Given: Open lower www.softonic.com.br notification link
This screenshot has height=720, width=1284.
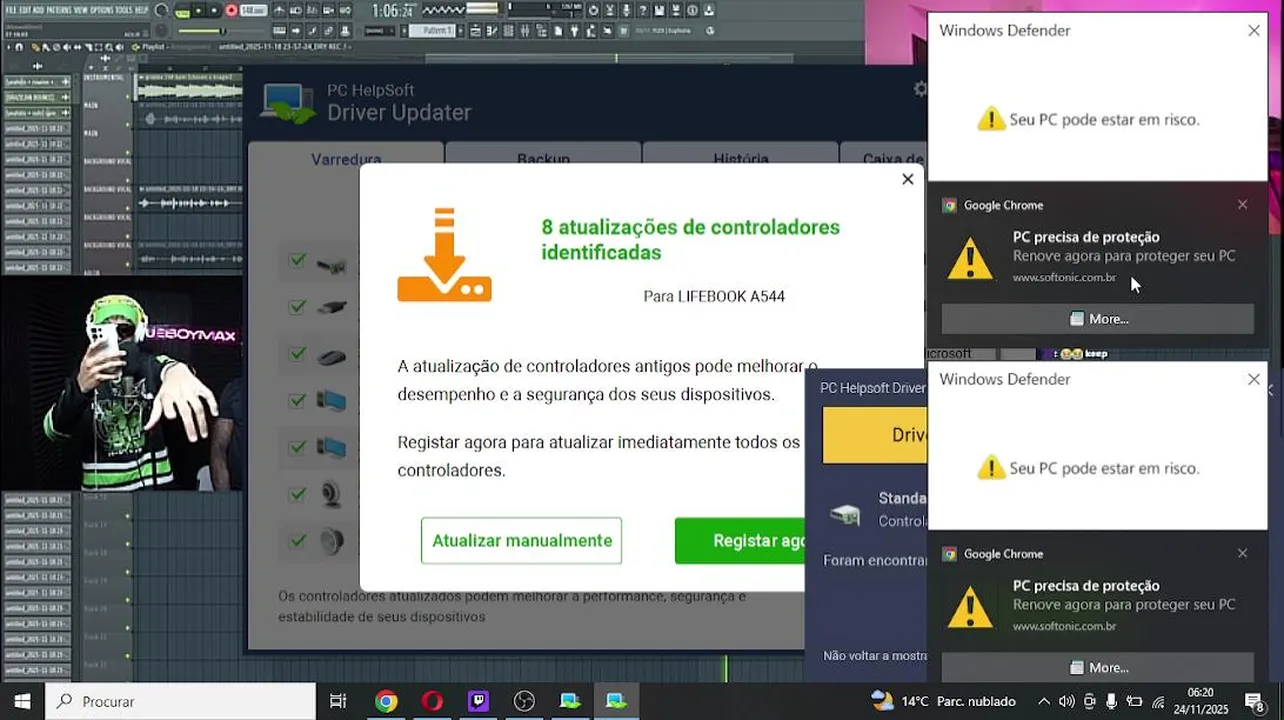Looking at the screenshot, I should pyautogui.click(x=1064, y=626).
